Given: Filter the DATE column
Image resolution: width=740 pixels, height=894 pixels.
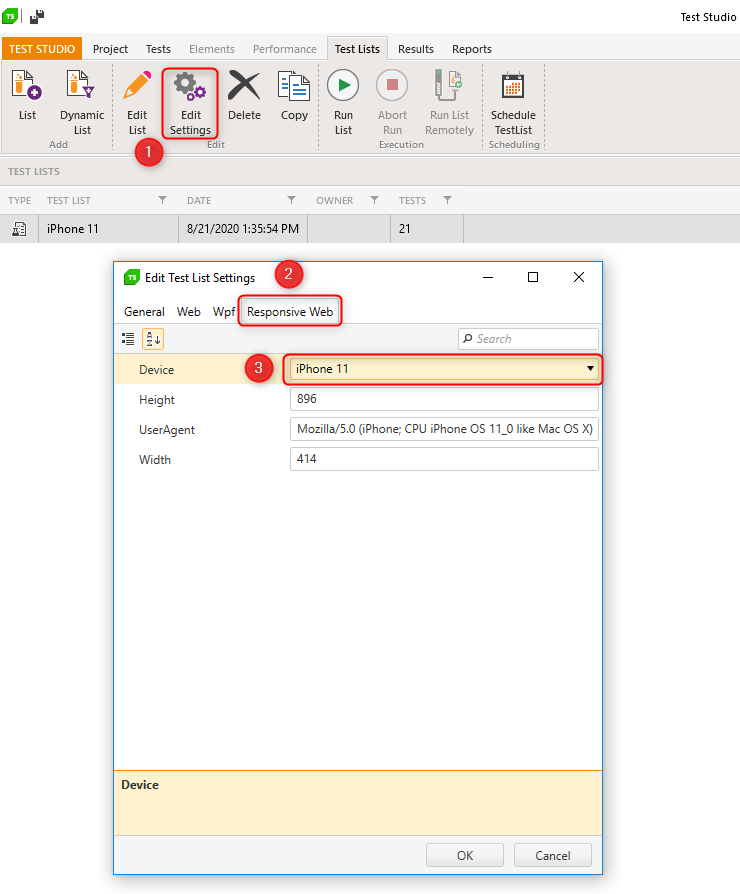Looking at the screenshot, I should (x=291, y=200).
